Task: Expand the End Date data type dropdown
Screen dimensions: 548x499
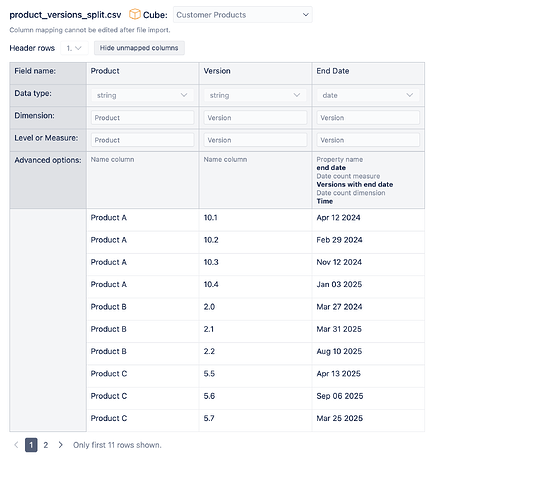Action: [368, 95]
